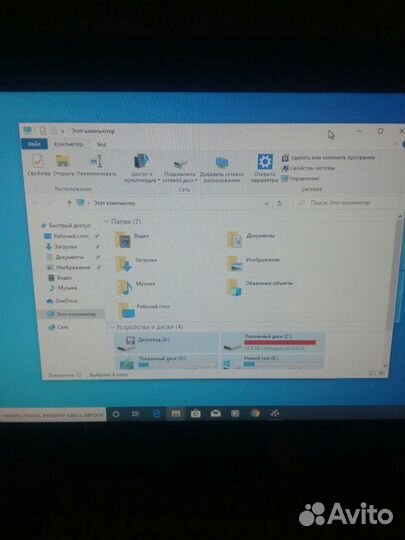This screenshot has width=405, height=540.
Task: Open Microsoft Store from taskbar
Action: click(196, 413)
